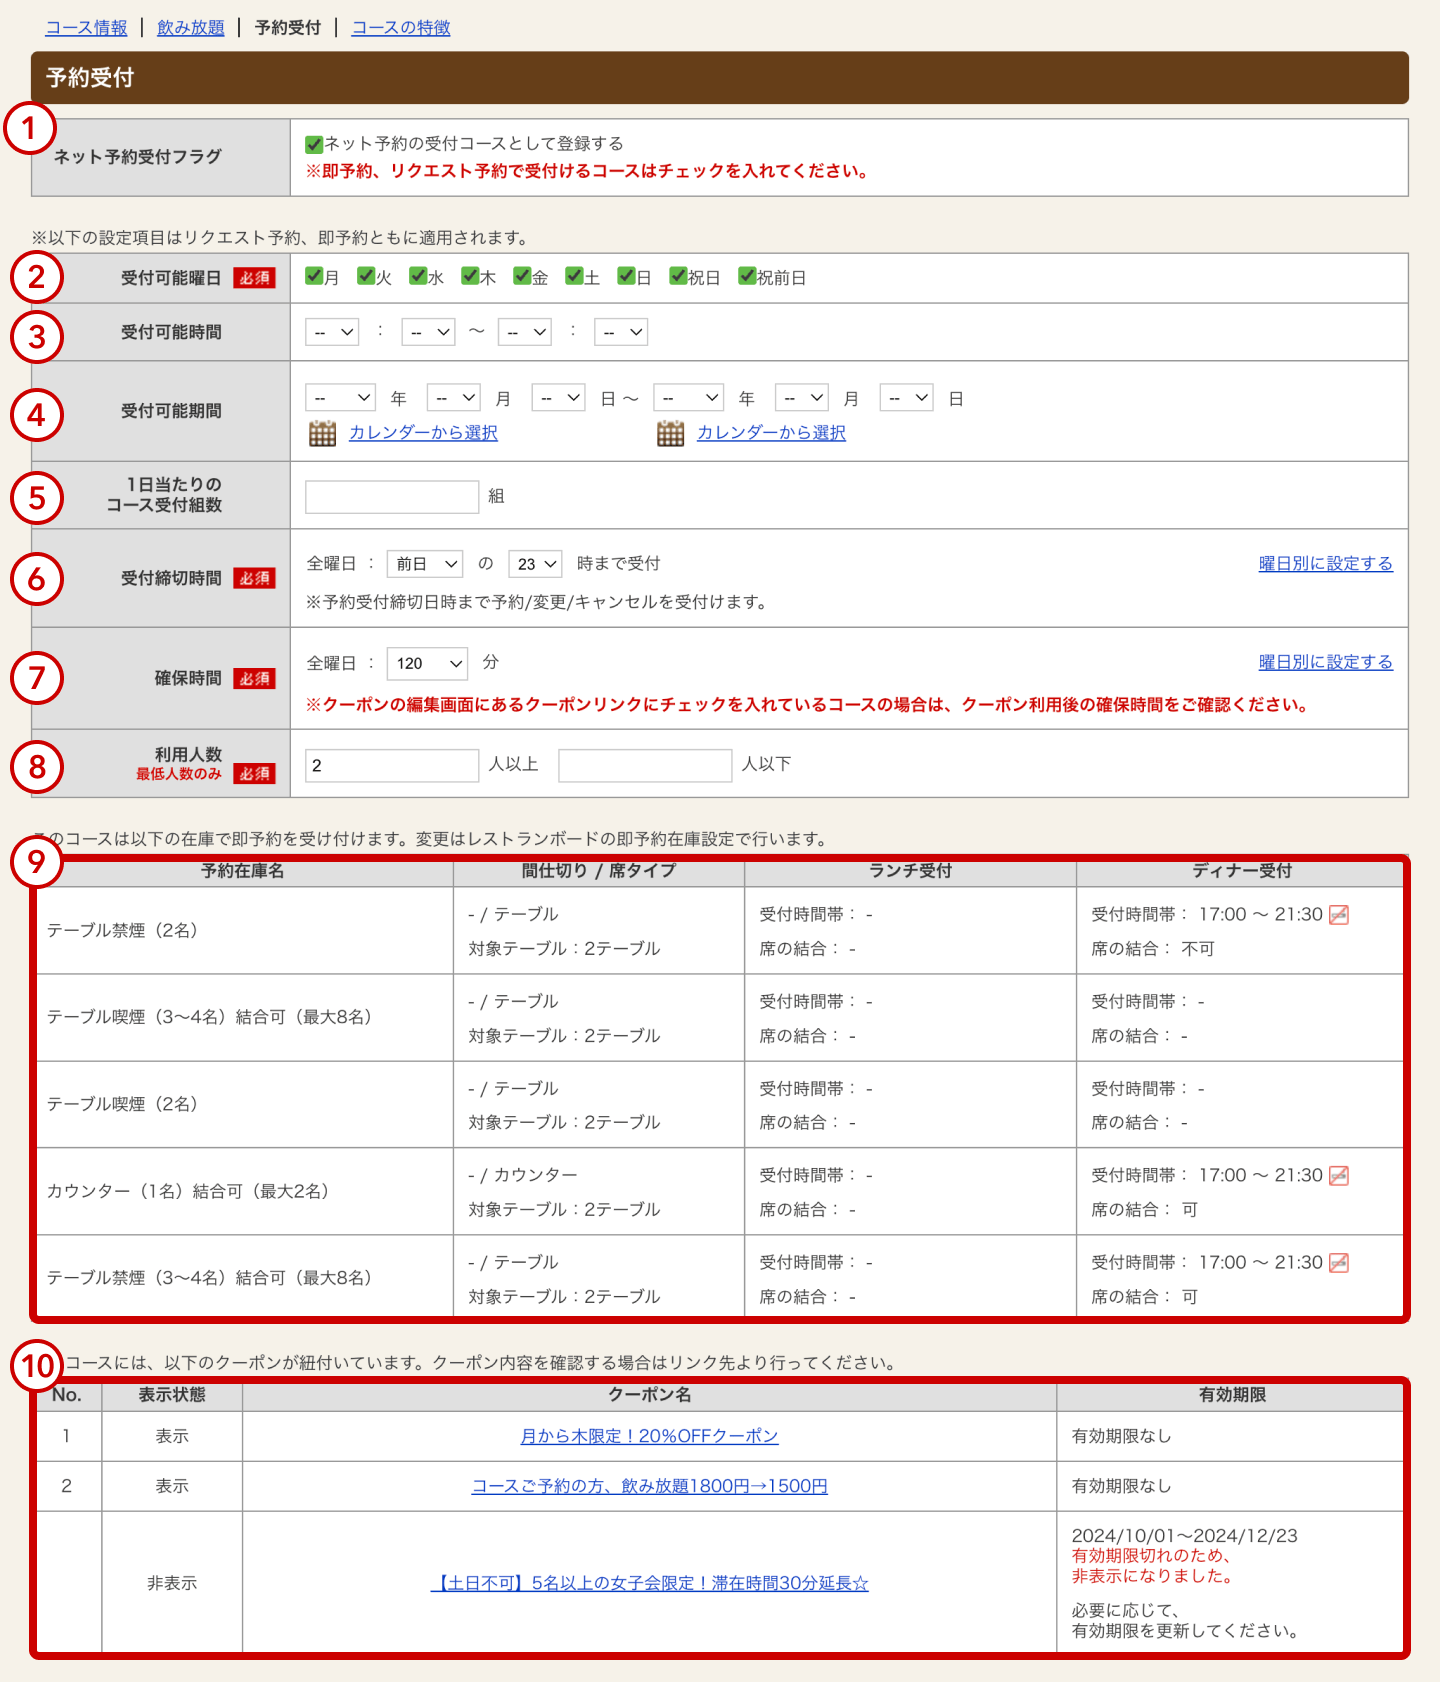This screenshot has height=1682, width=1440.
Task: Uncheck 火 (Tuesday) checkbox
Action: [x=366, y=276]
